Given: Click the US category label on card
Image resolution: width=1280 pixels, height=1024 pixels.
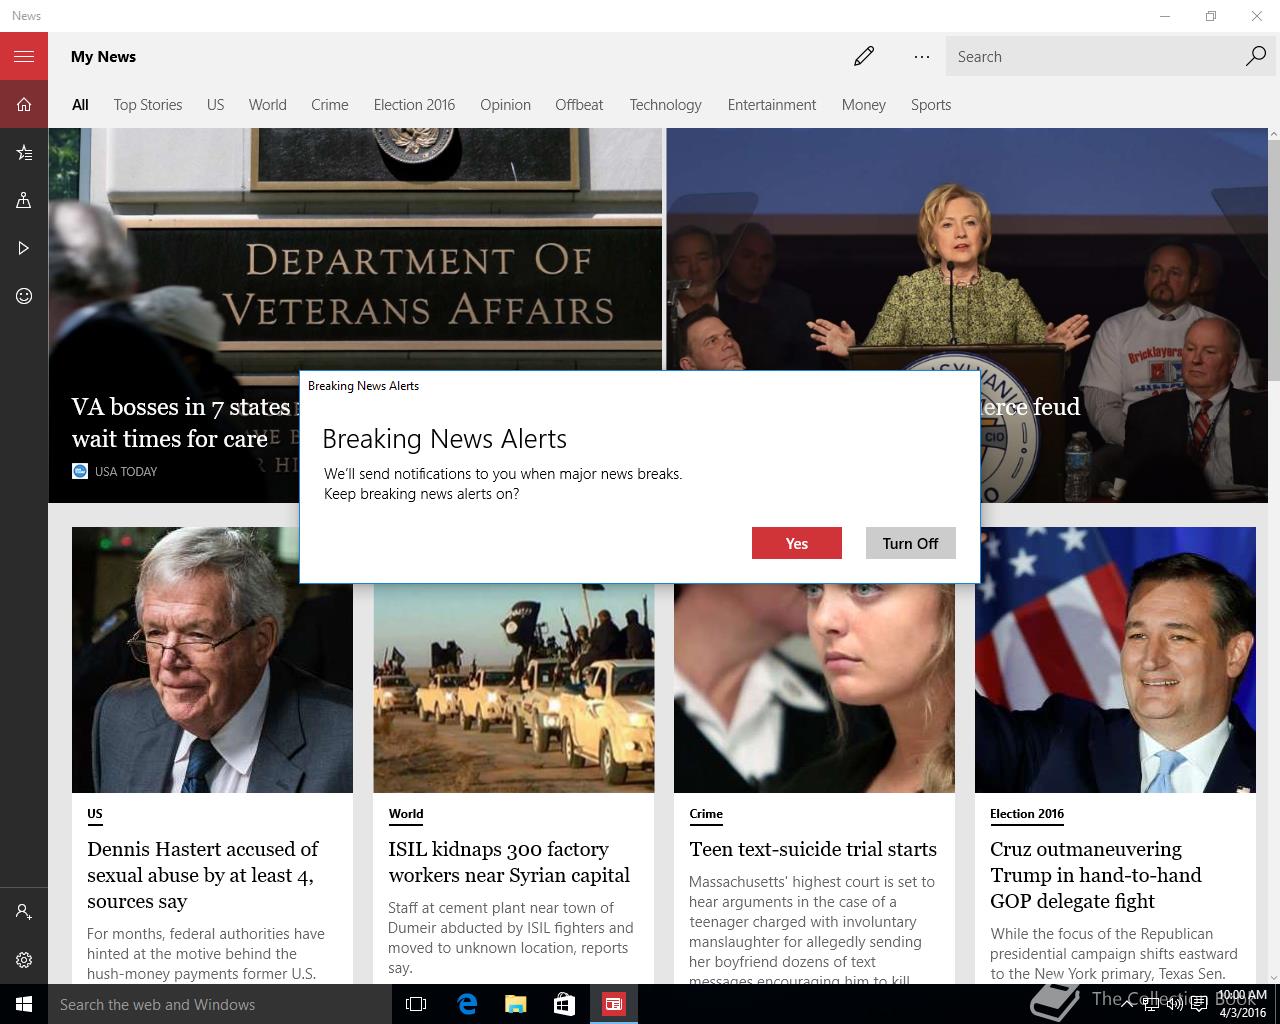Looking at the screenshot, I should click(95, 814).
